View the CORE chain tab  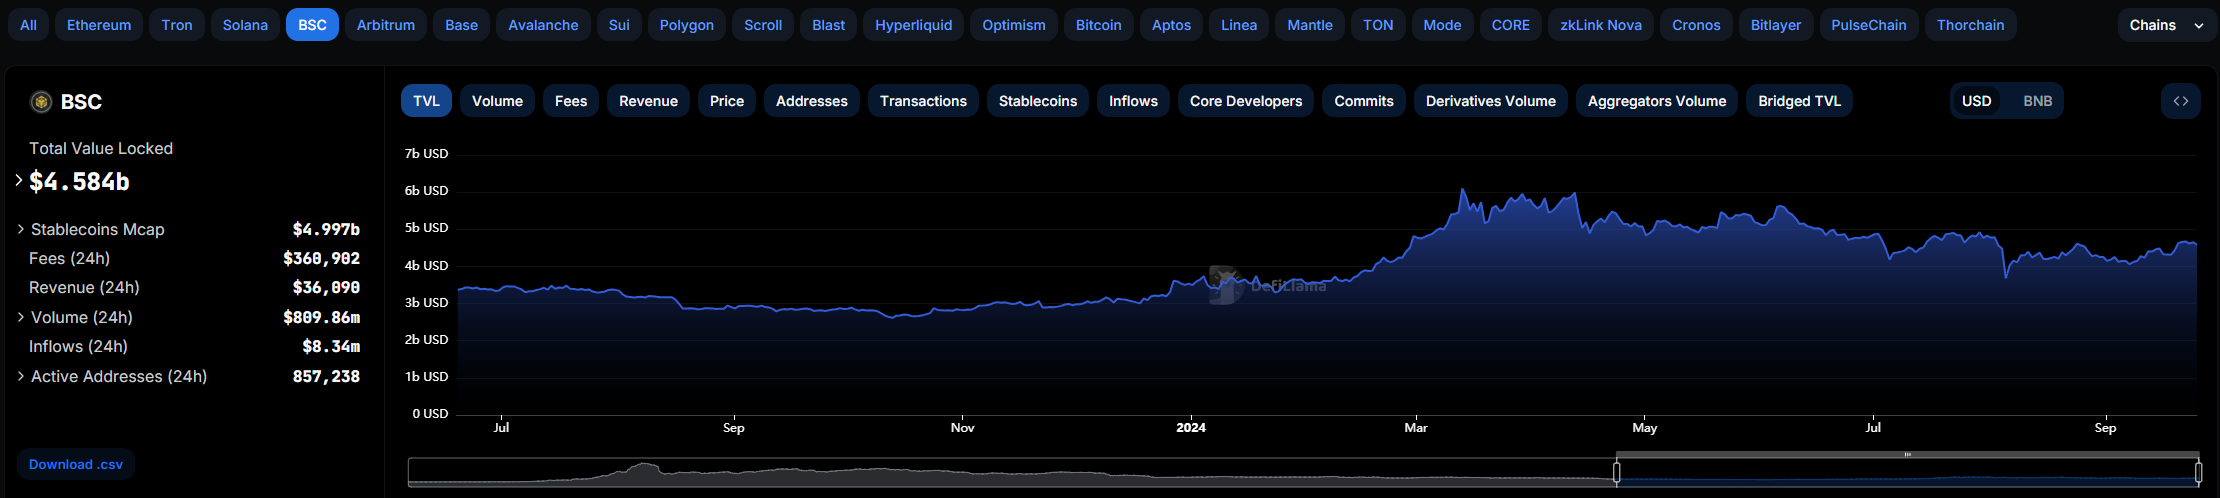tap(1510, 25)
